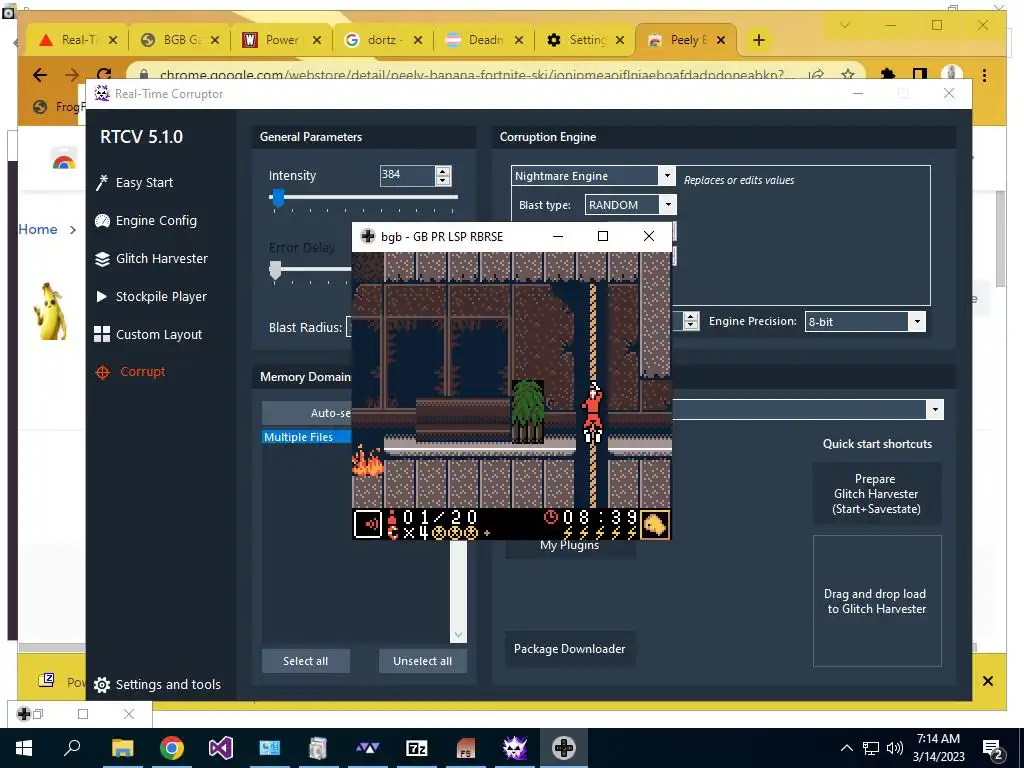Click the Auto-select button in Memory Domains
The image size is (1024, 768).
click(307, 413)
